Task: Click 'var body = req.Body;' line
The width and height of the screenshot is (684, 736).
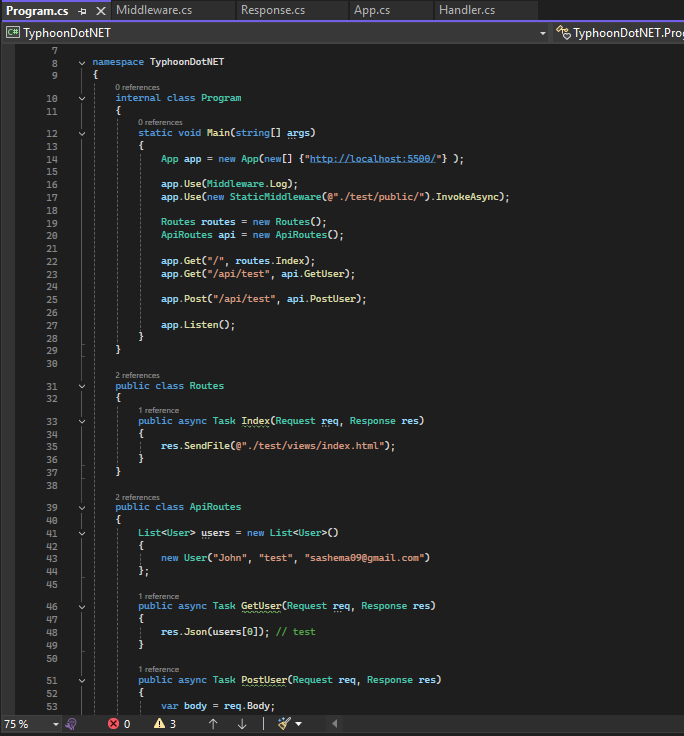Action: point(218,706)
